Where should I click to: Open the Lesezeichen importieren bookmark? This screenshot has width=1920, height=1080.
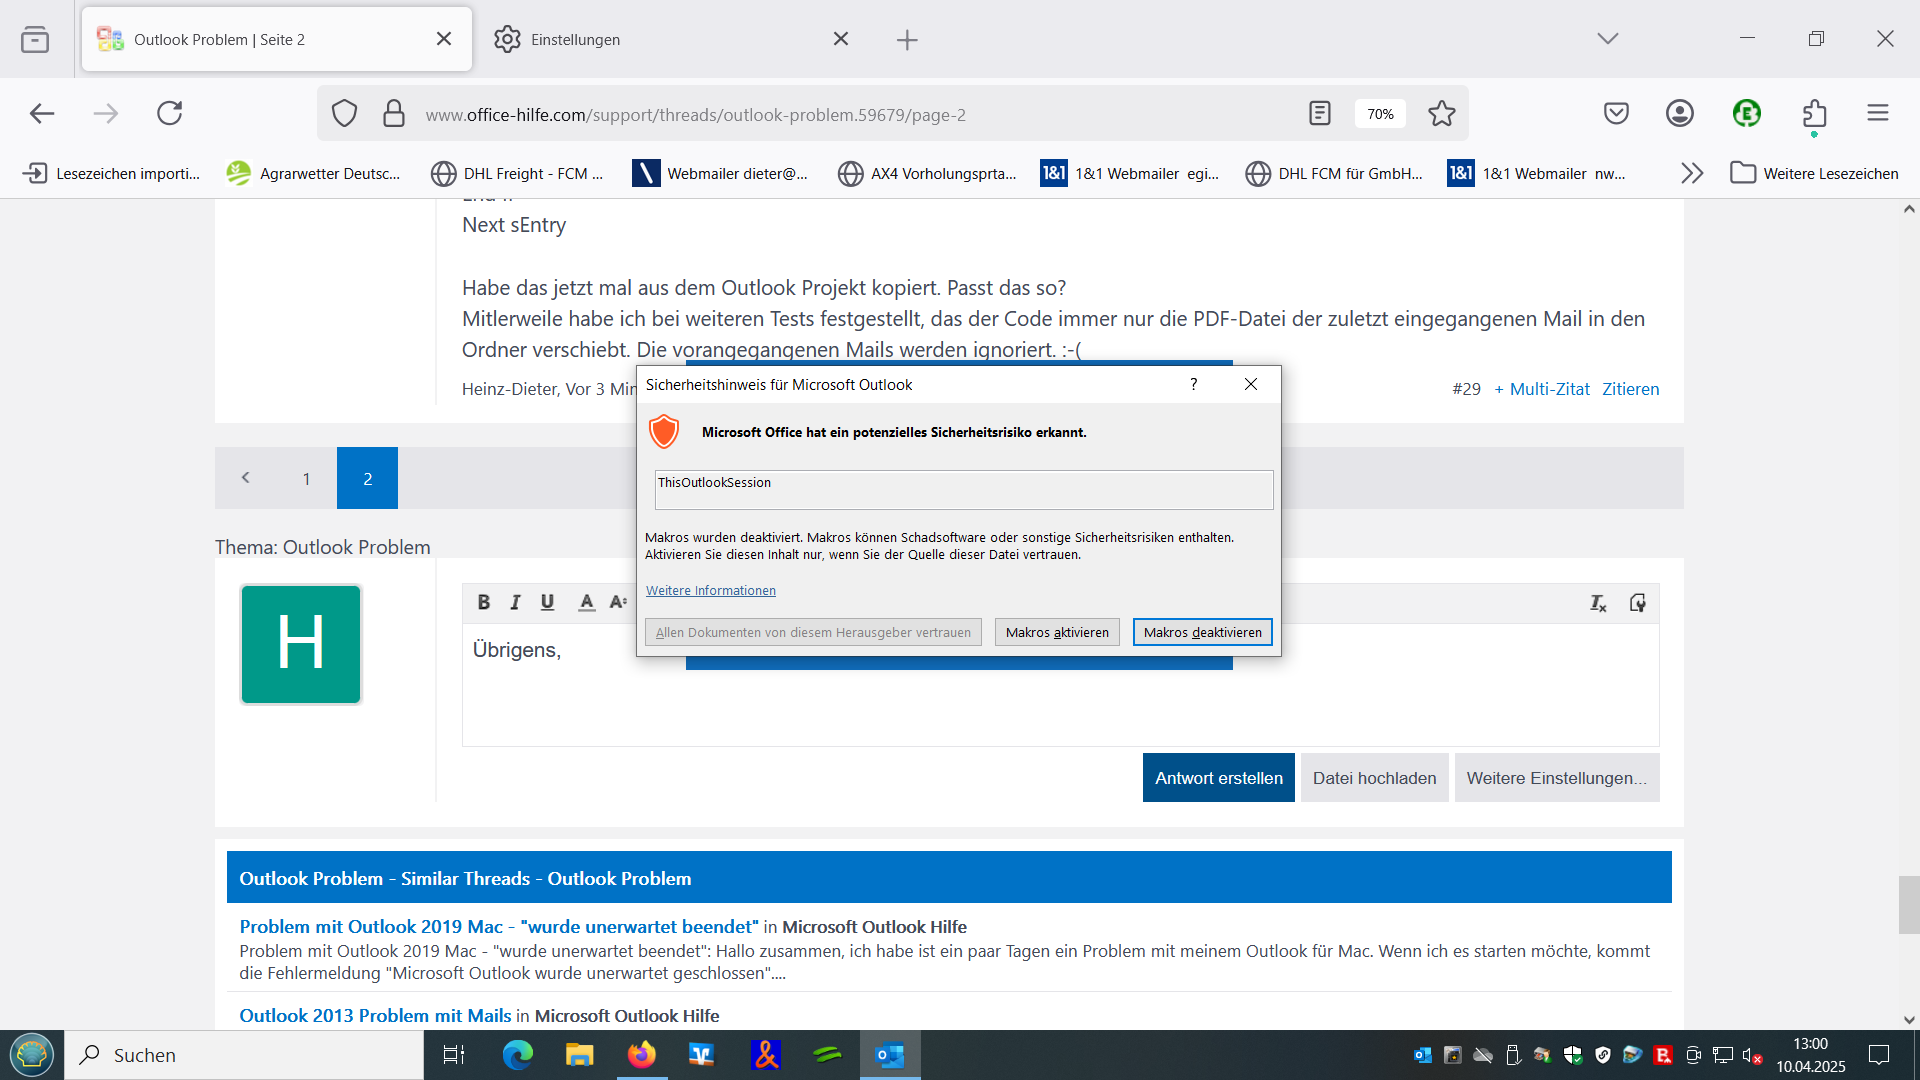coord(112,173)
